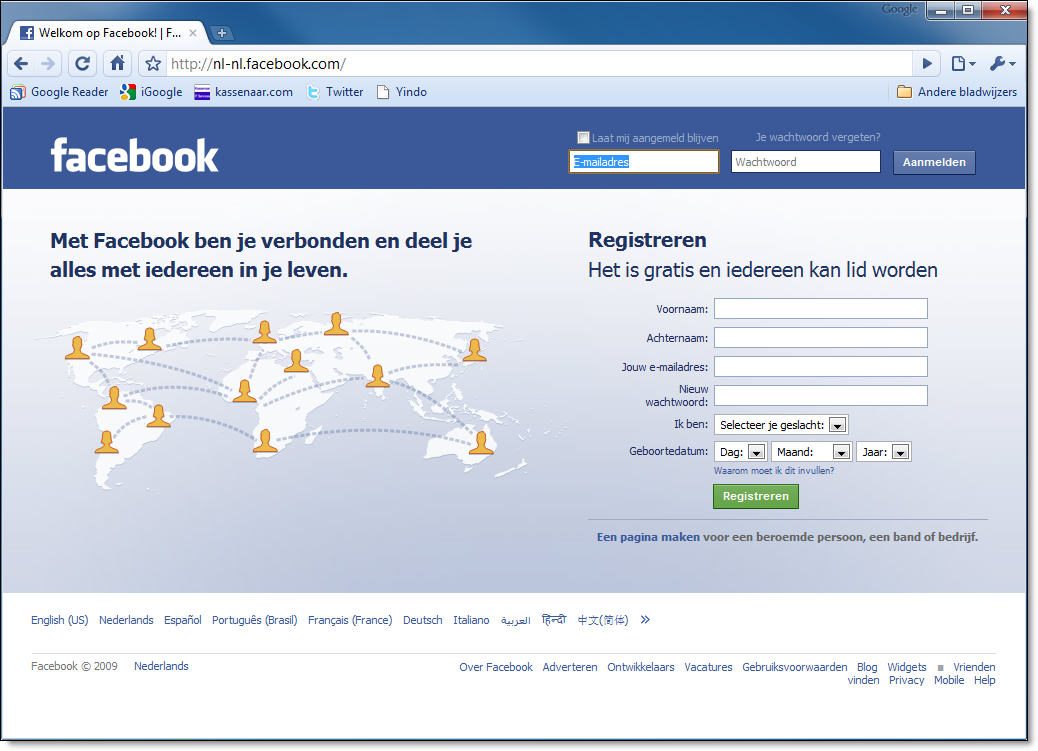Click the Achternaam input field

821,338
